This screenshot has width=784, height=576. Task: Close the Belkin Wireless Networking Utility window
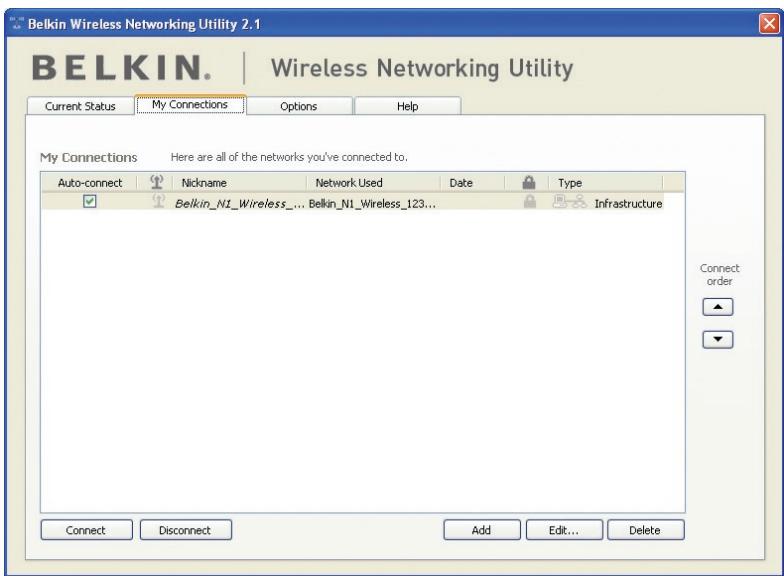[x=768, y=24]
